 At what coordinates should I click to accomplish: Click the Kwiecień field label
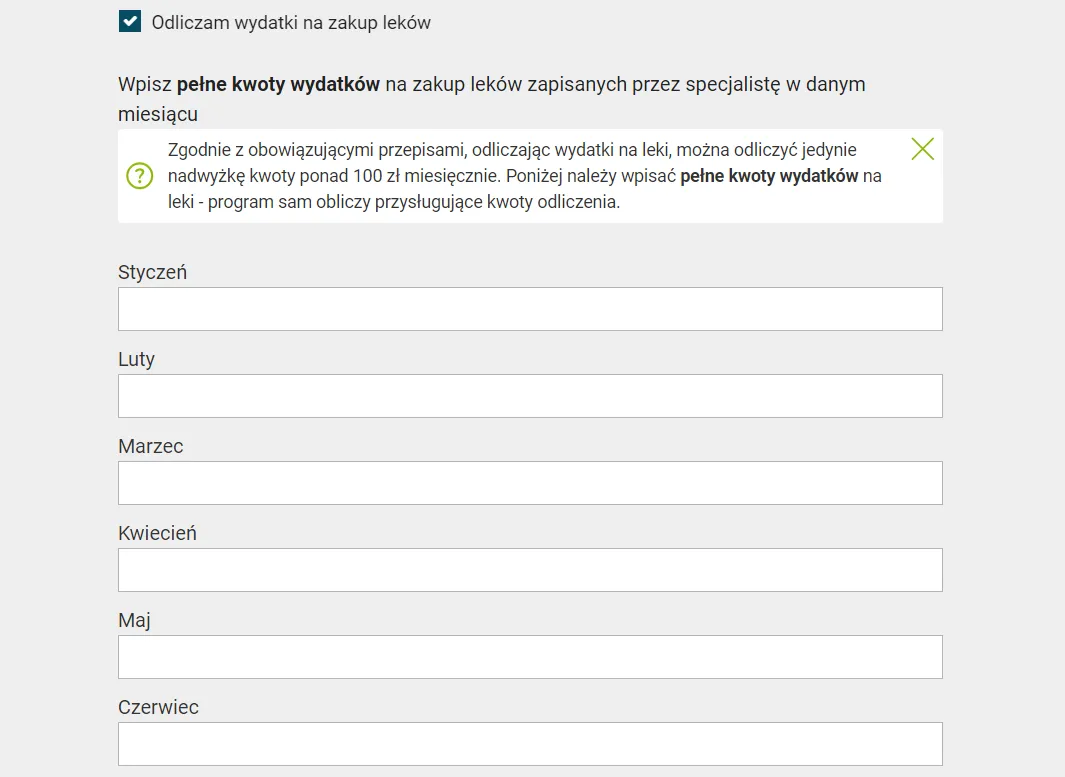157,533
